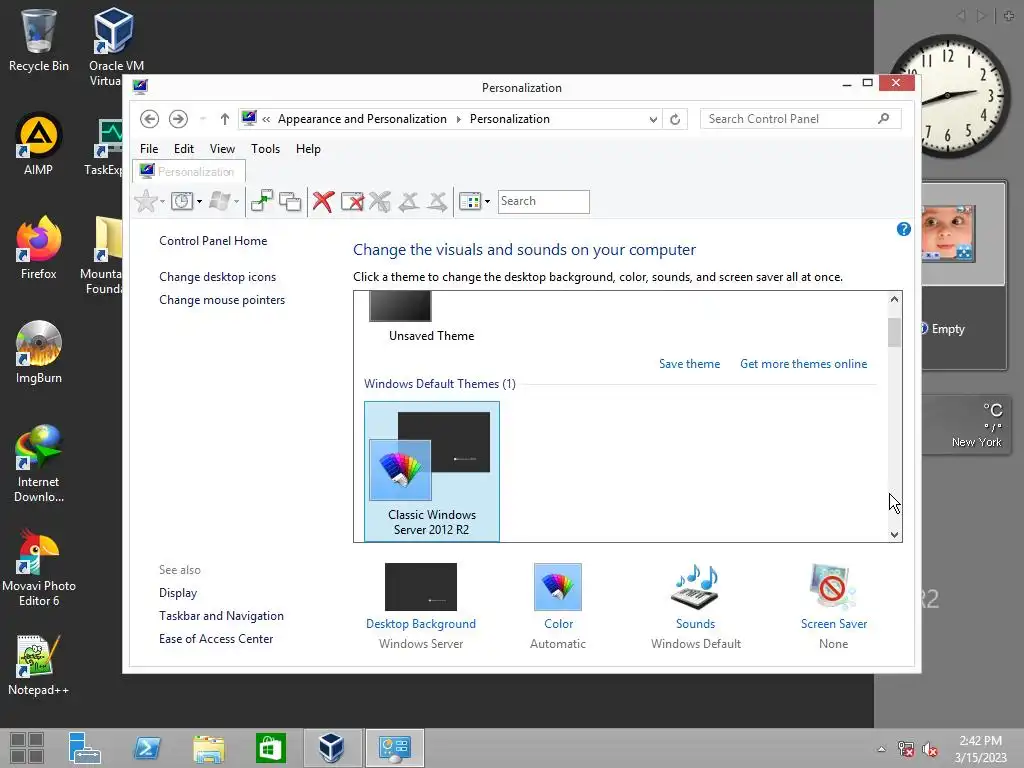Click the Search Control Panel magnifier icon
1024x768 pixels.
pyautogui.click(x=884, y=118)
